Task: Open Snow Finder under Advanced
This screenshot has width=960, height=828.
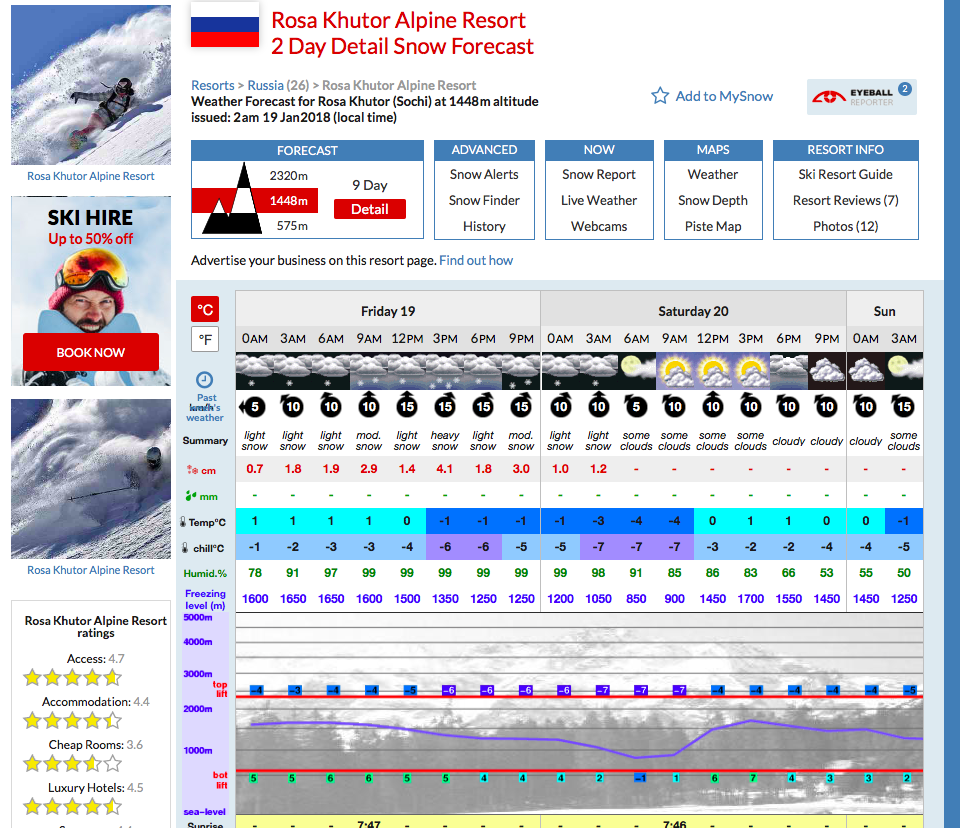Action: point(484,200)
